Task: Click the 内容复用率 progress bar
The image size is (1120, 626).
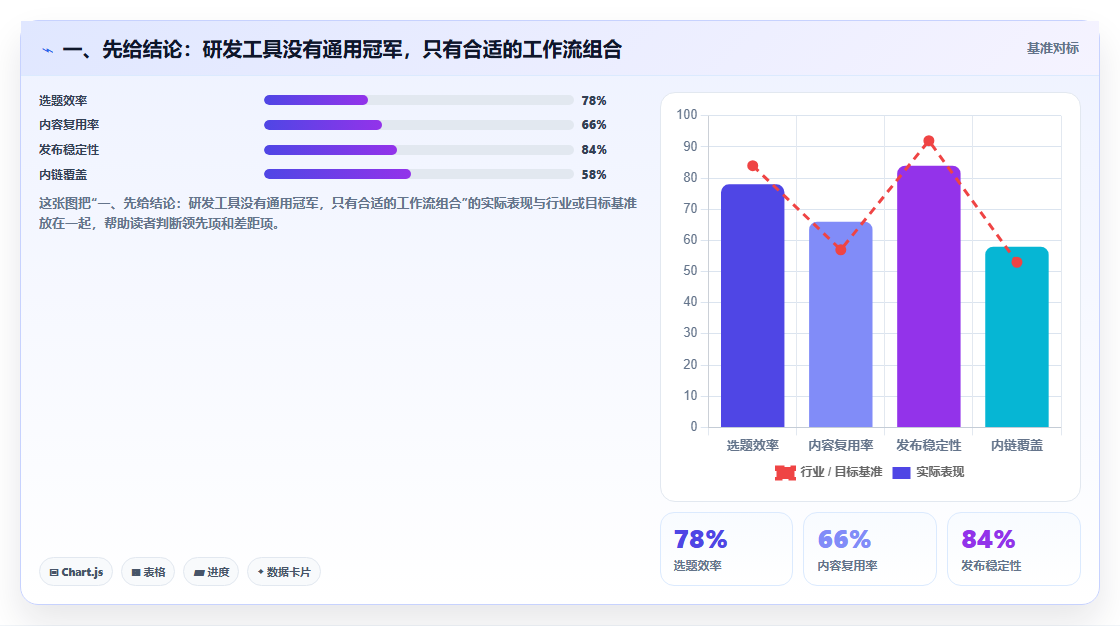Action: [x=419, y=125]
